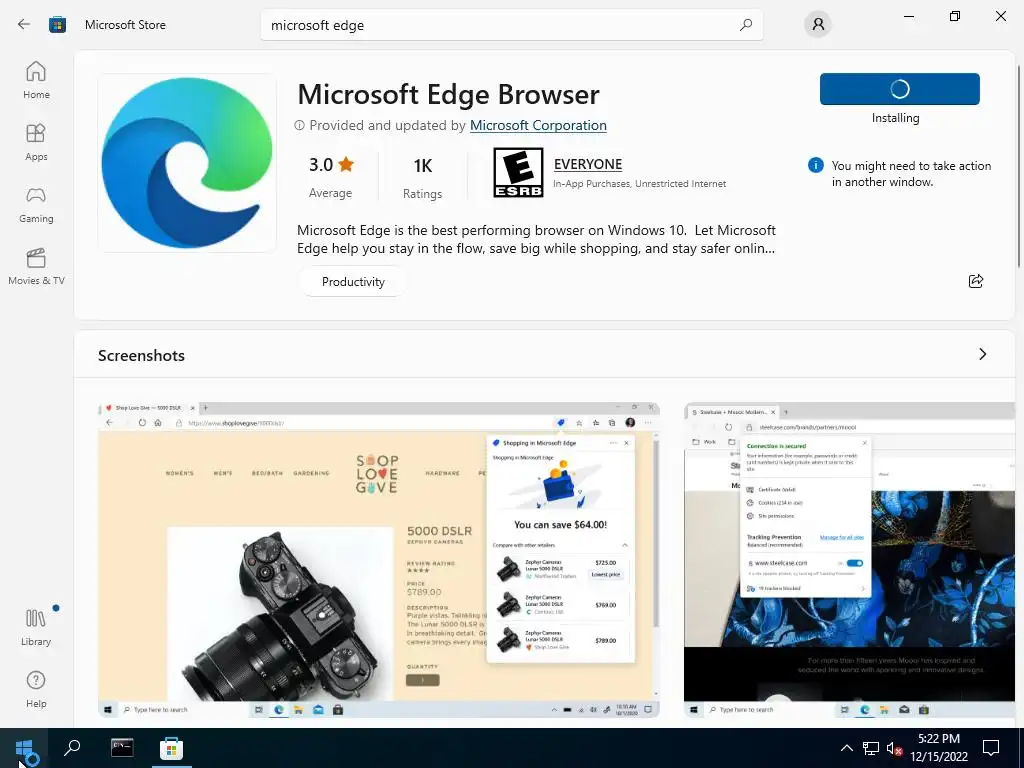This screenshot has width=1024, height=768.
Task: Click the Microsoft Store taskbar icon
Action: (x=172, y=748)
